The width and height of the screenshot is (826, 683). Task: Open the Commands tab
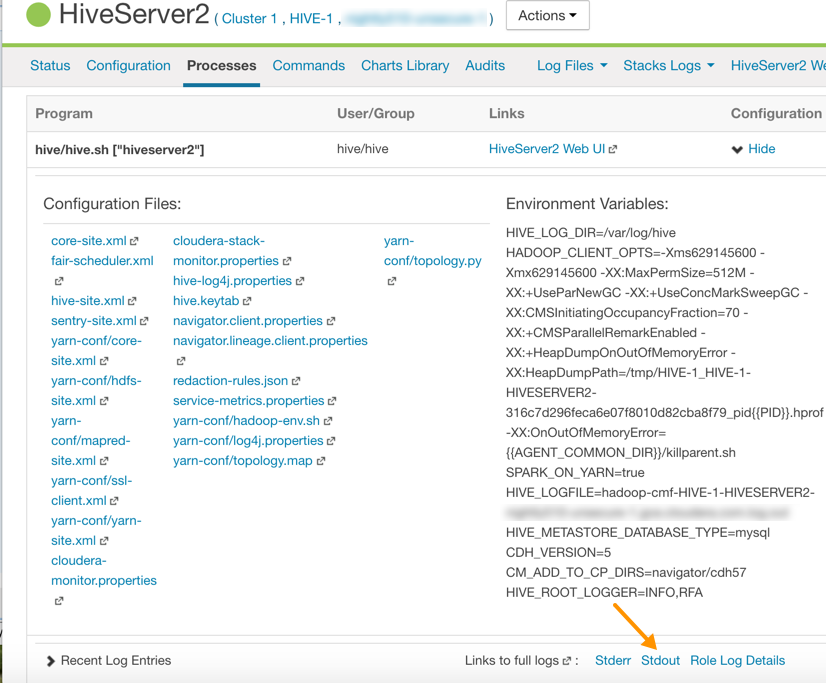[x=308, y=66]
